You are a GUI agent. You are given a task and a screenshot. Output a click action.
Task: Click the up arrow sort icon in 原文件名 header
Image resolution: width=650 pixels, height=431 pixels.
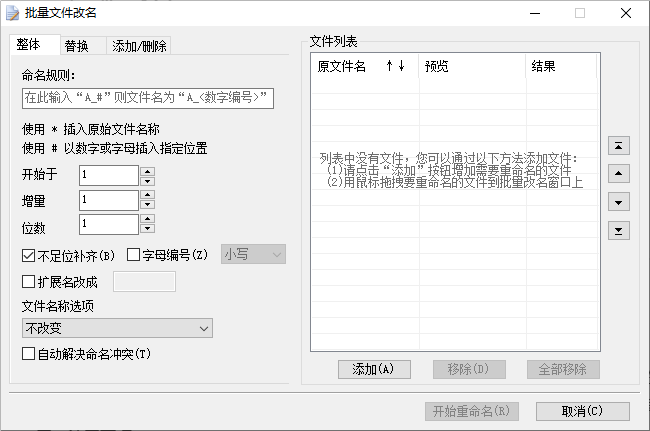click(x=389, y=65)
